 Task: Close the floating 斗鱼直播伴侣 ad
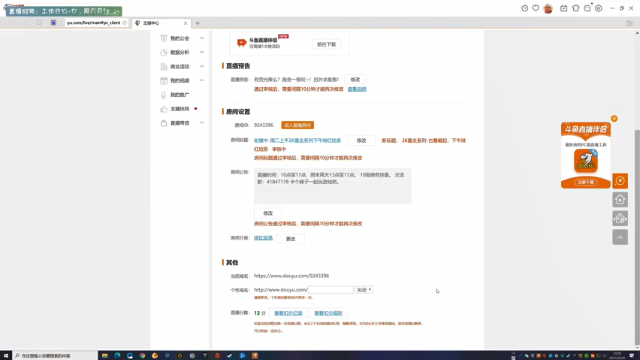click(614, 118)
